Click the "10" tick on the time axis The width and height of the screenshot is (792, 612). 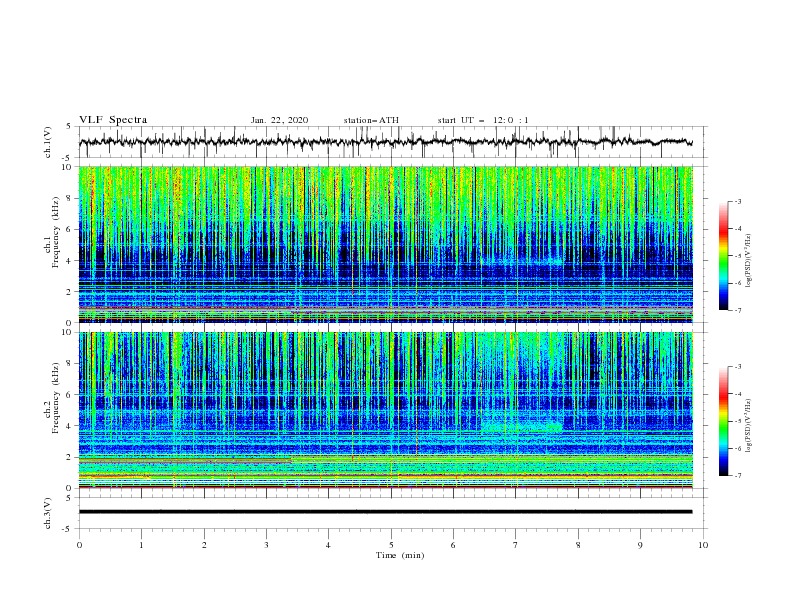click(x=703, y=545)
